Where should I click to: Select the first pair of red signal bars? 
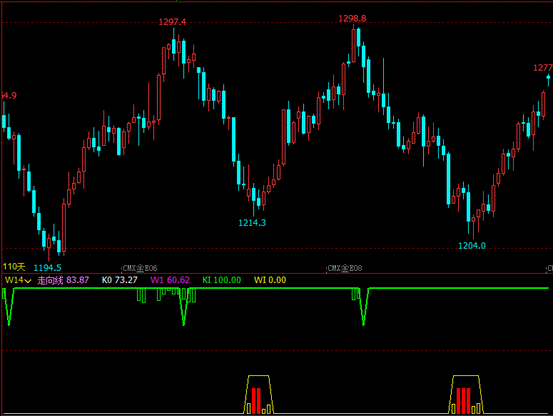[x=256, y=401]
